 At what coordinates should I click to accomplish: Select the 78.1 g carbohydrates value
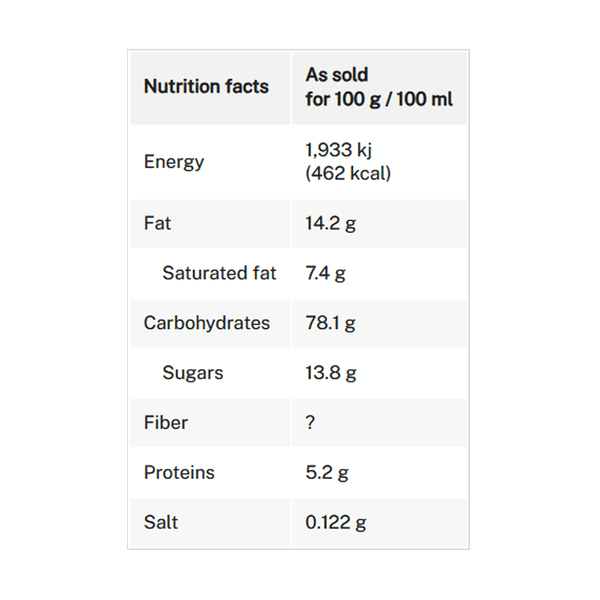click(330, 323)
